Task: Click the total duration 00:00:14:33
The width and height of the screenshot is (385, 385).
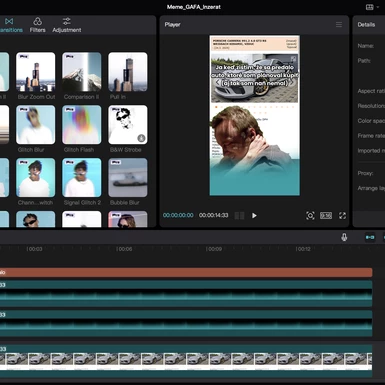Action: [214, 215]
